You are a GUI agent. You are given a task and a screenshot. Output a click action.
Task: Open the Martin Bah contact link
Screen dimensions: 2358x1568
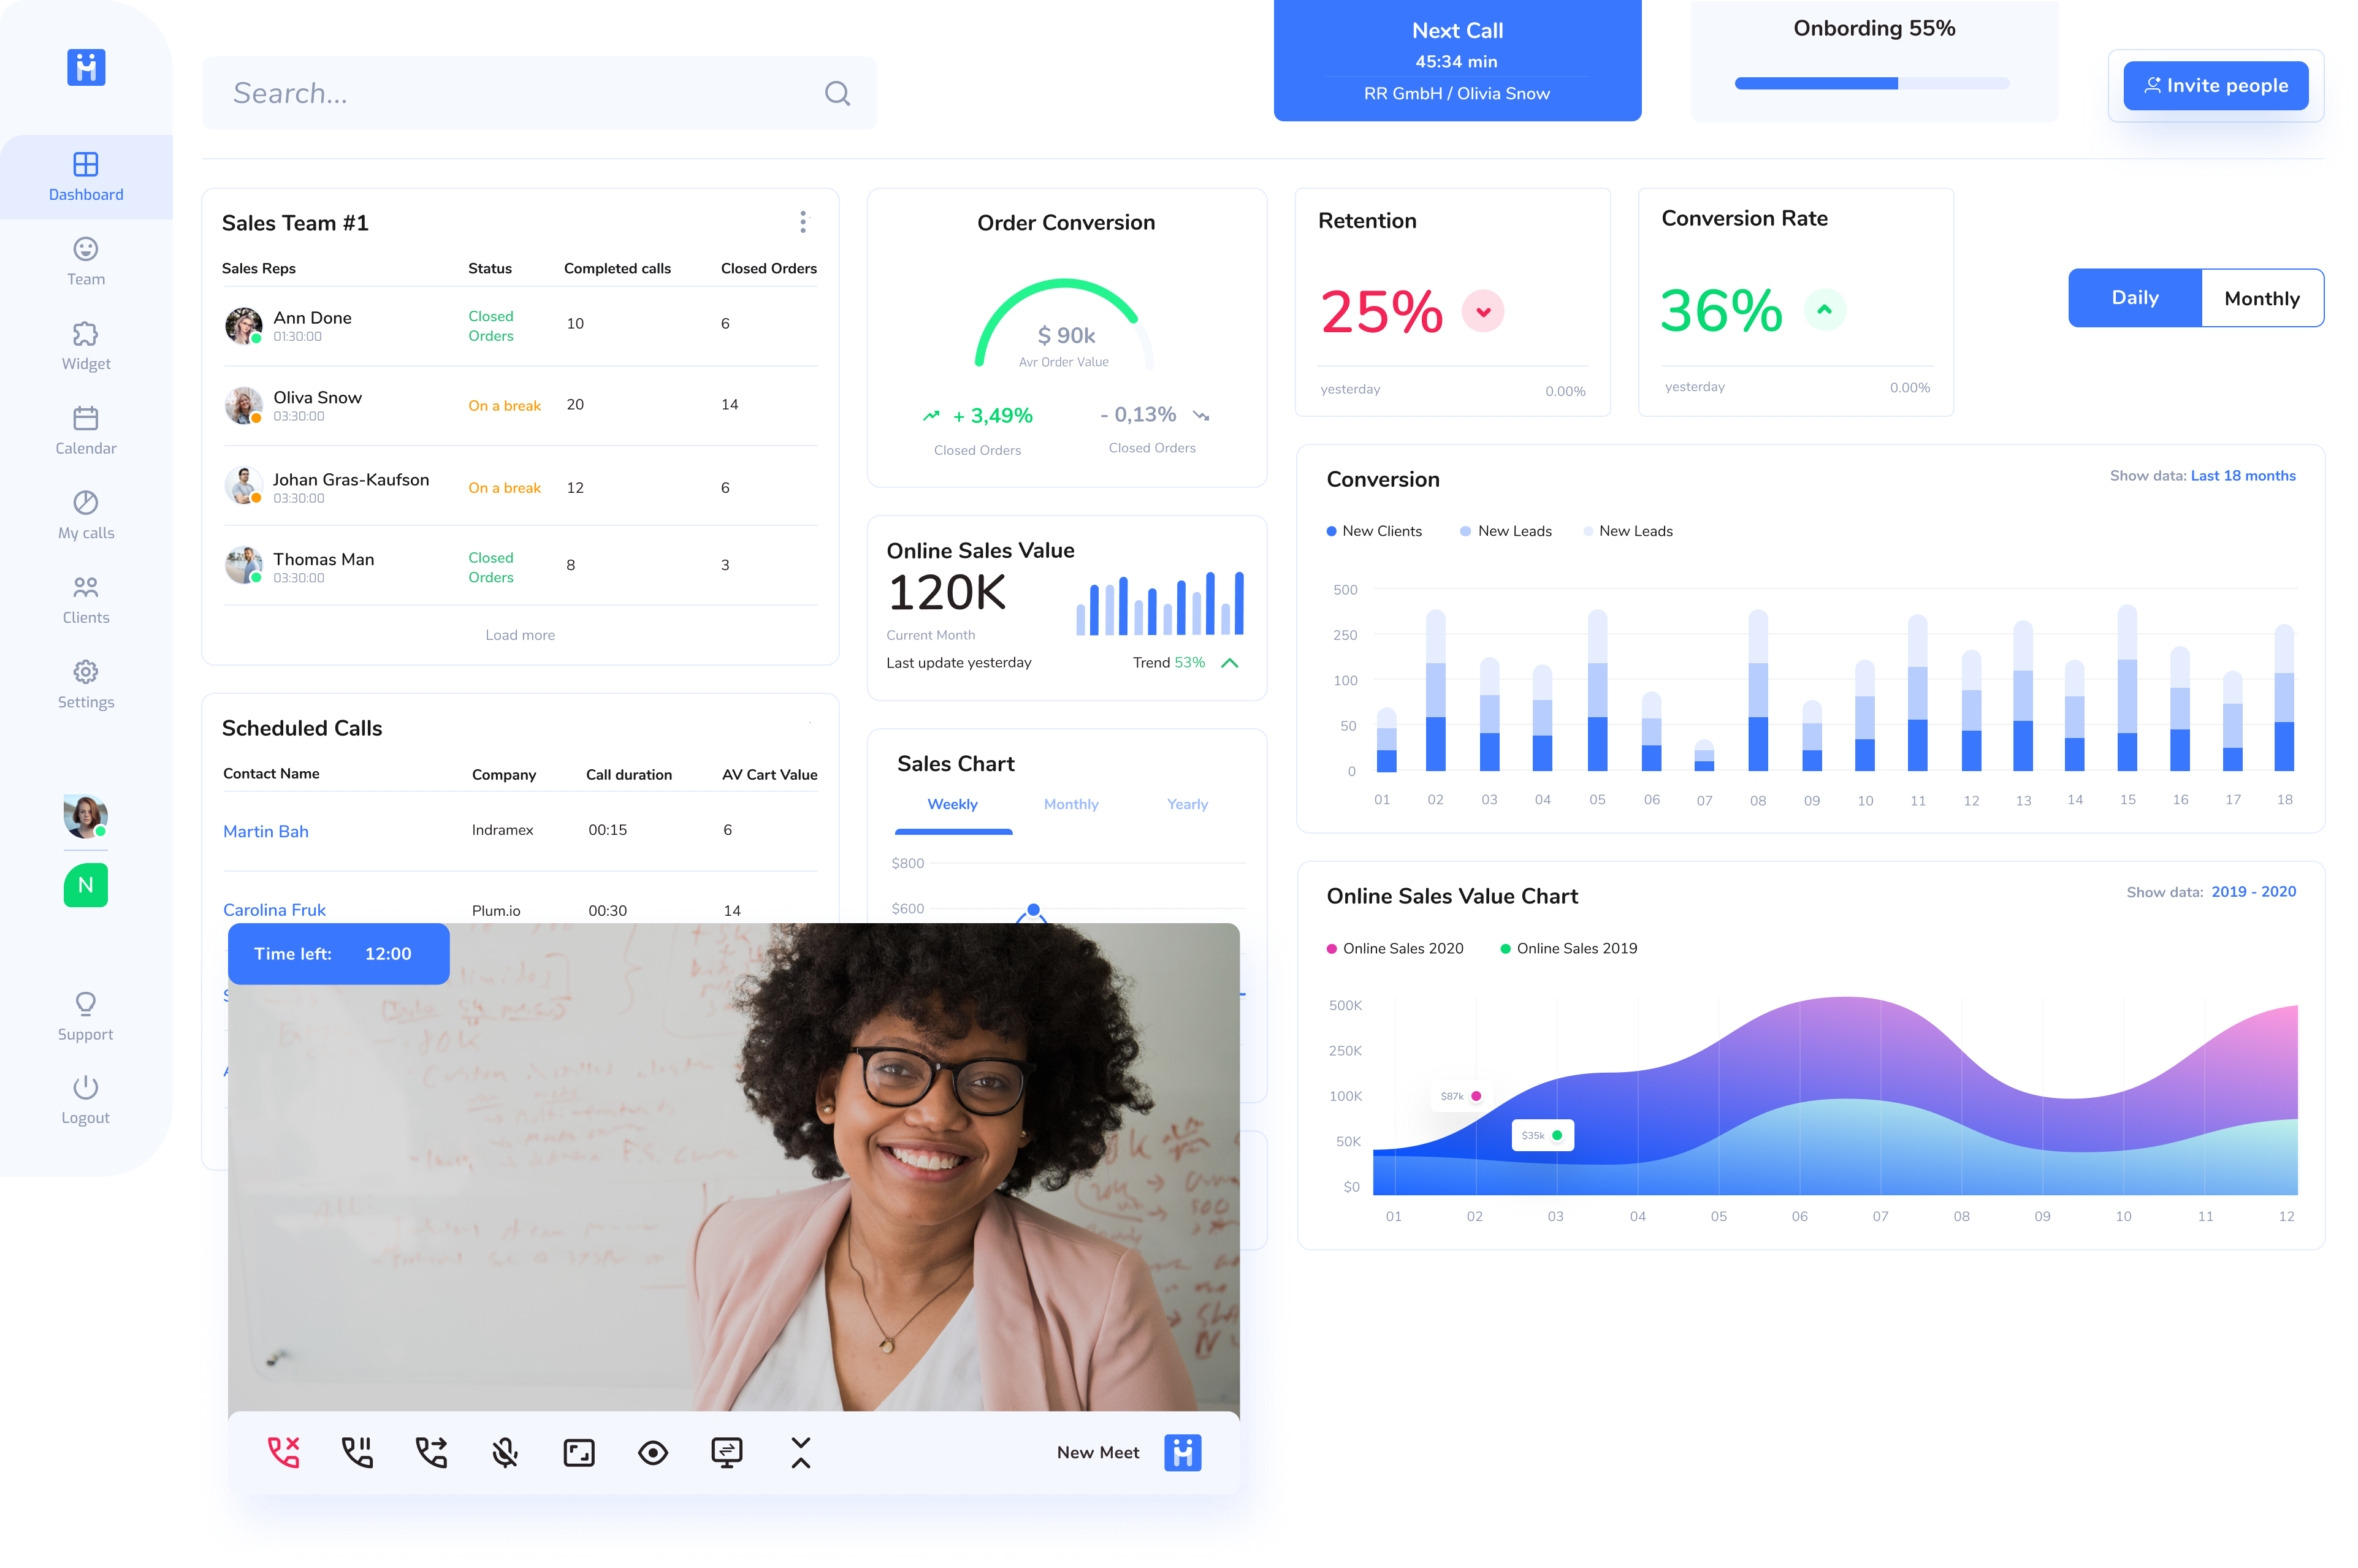click(x=266, y=831)
